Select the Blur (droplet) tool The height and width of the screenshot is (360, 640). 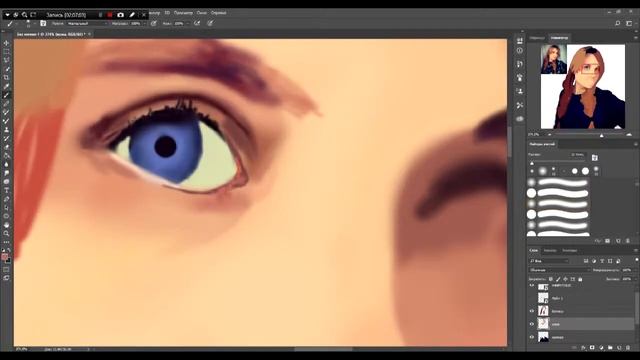(x=6, y=164)
